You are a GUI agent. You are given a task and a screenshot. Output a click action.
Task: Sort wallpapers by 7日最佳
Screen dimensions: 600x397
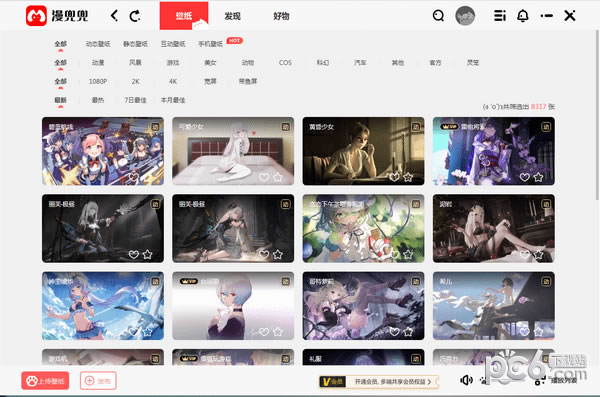[x=135, y=100]
